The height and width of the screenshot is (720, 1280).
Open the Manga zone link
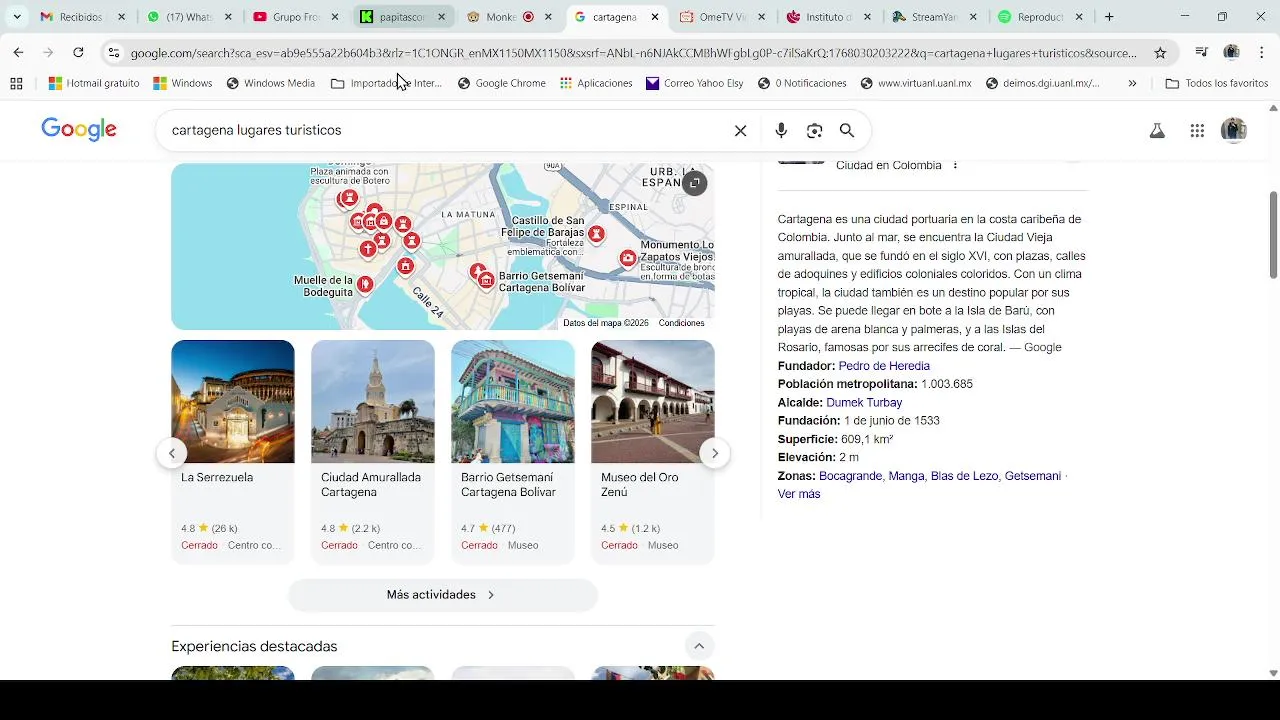click(906, 476)
